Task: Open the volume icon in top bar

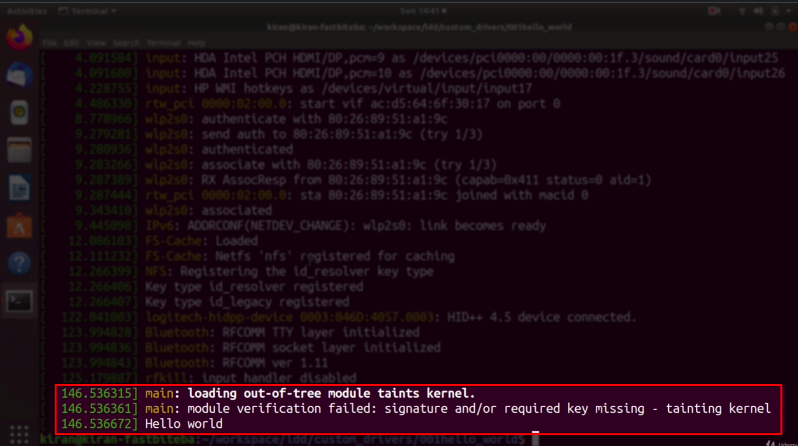Action: pyautogui.click(x=758, y=11)
